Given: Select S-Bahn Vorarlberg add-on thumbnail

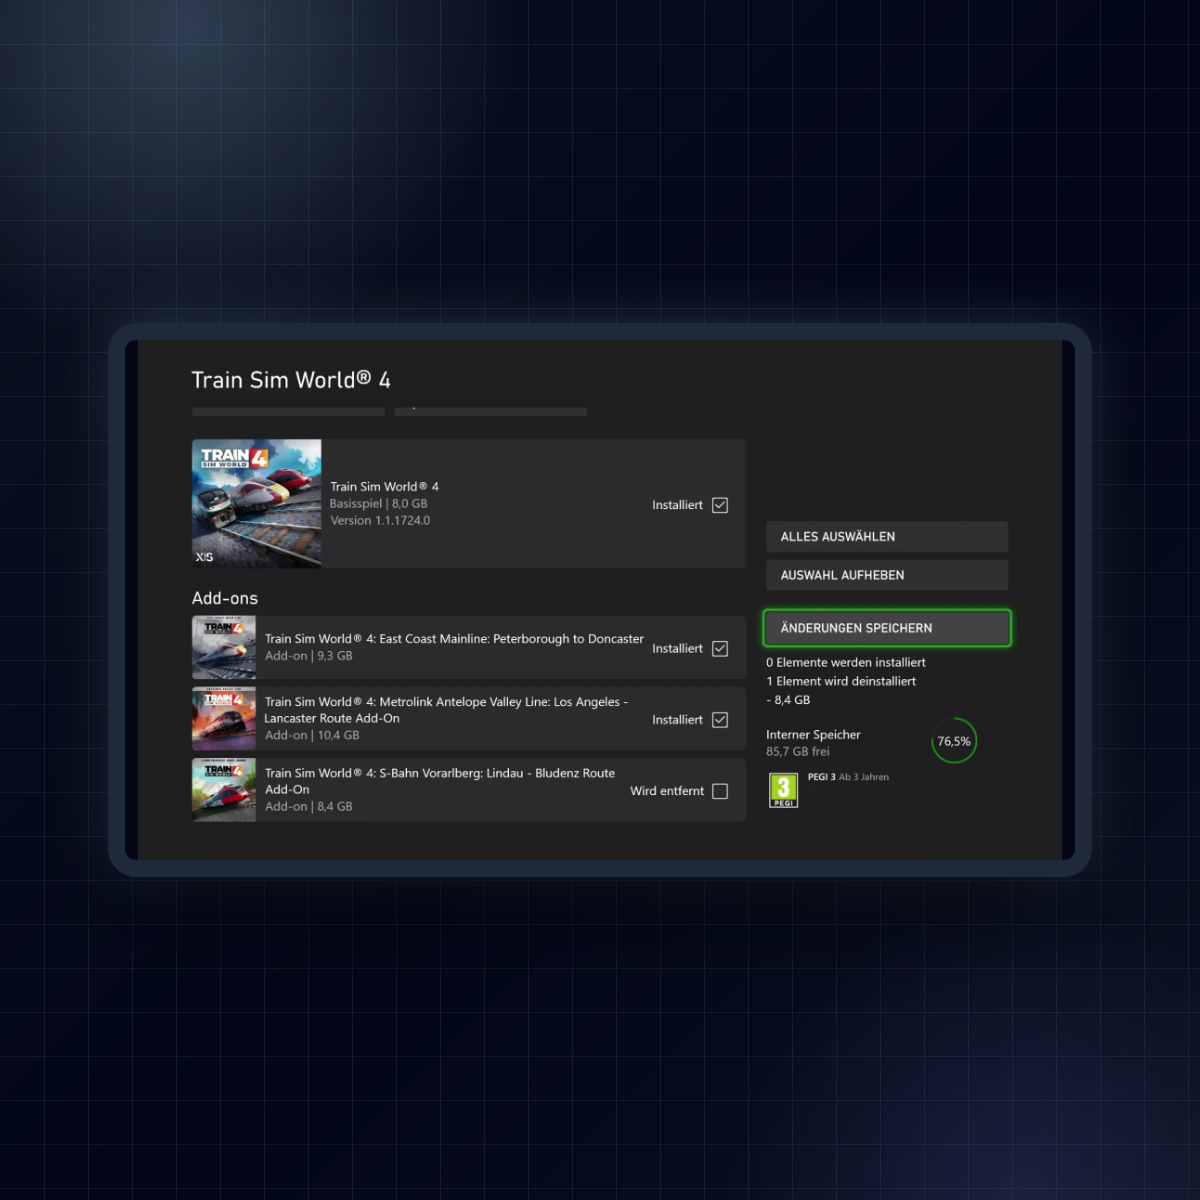Looking at the screenshot, I should pos(224,790).
